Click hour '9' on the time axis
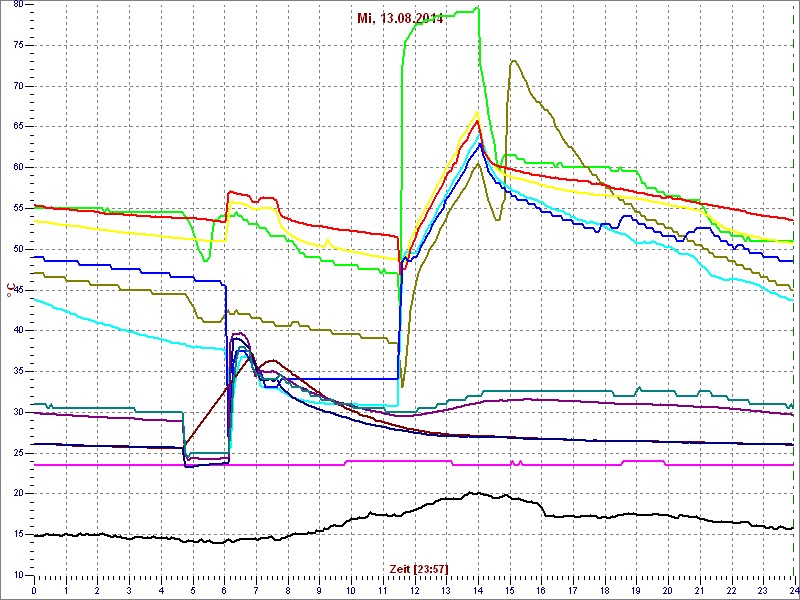Viewport: 800px width, 600px height. point(319,591)
